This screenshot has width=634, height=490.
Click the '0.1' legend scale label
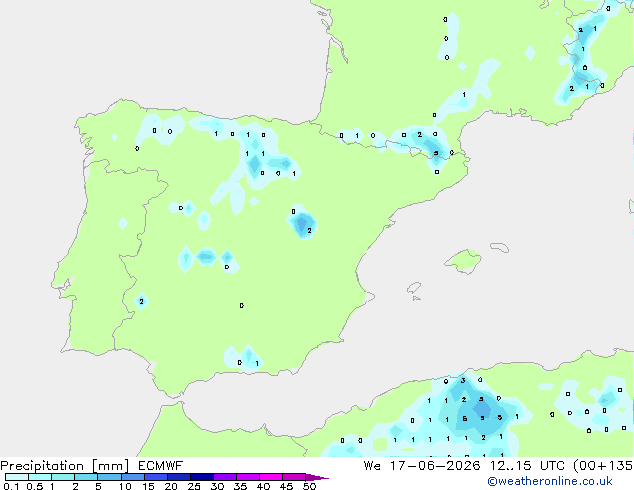11,486
